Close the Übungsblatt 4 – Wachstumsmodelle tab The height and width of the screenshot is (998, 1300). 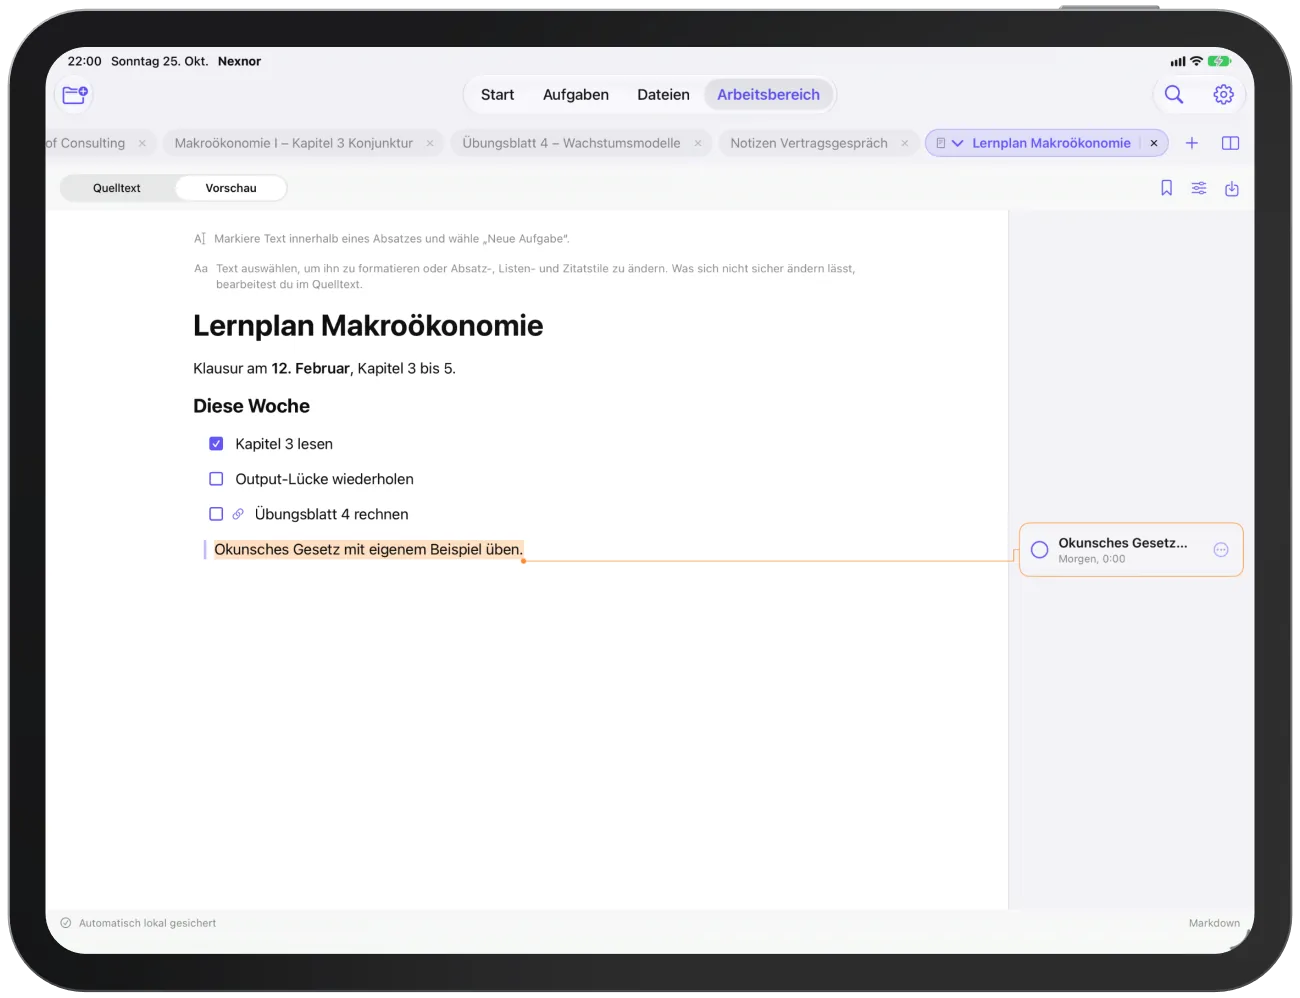(698, 143)
